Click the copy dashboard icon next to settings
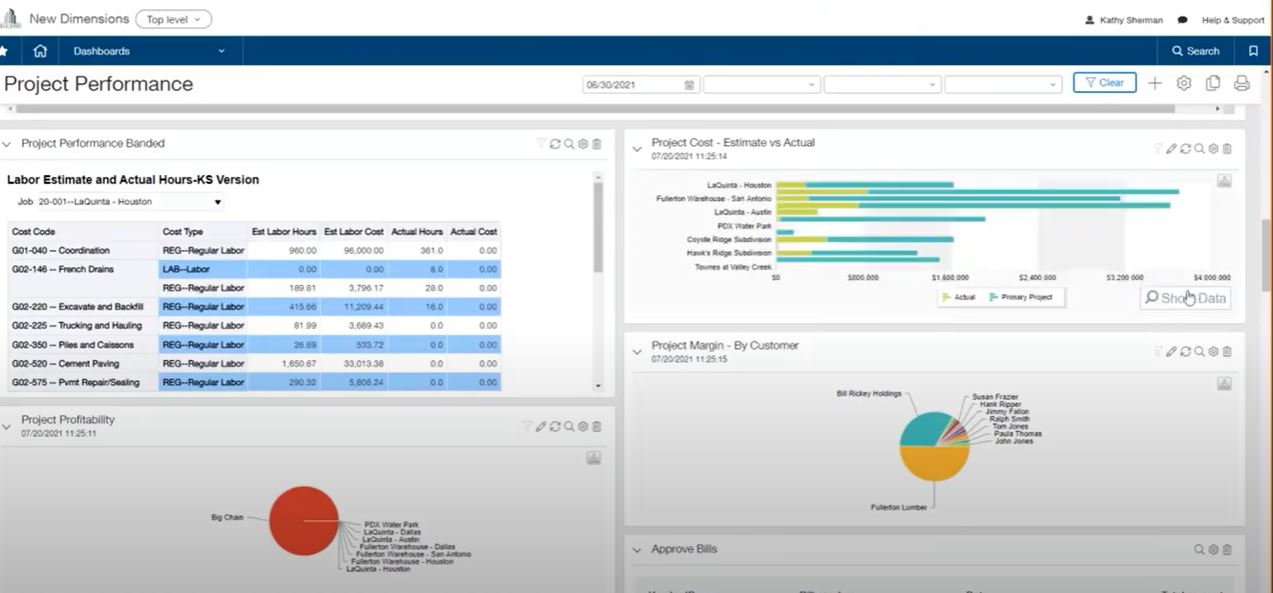 [x=1212, y=83]
